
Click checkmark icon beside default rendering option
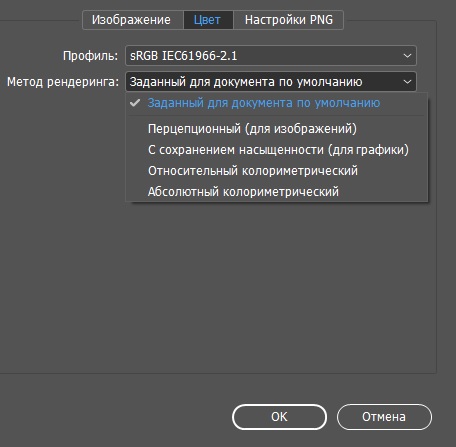(135, 103)
